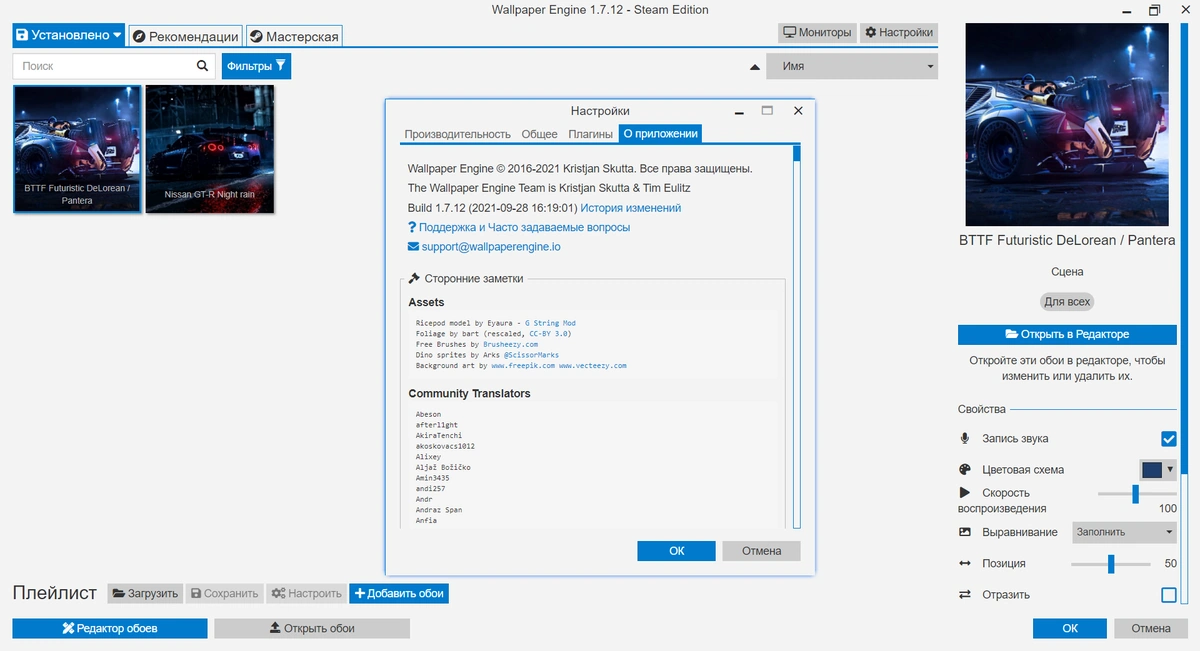This screenshot has height=651, width=1200.
Task: Open Цветовая схема color swatch
Action: pyautogui.click(x=1158, y=469)
